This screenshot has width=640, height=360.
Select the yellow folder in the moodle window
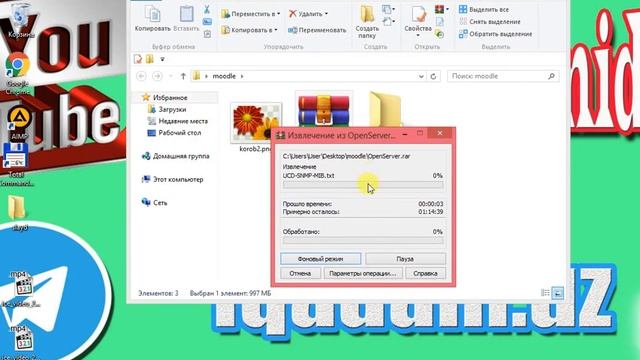384,109
